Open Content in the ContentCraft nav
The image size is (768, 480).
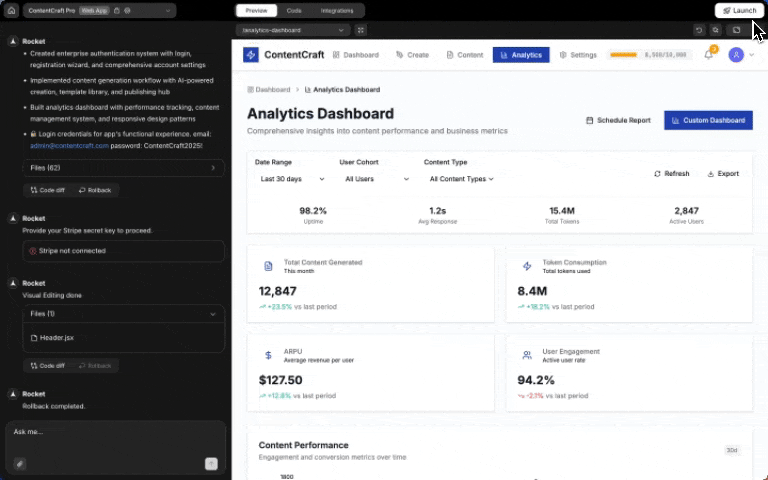(x=465, y=55)
